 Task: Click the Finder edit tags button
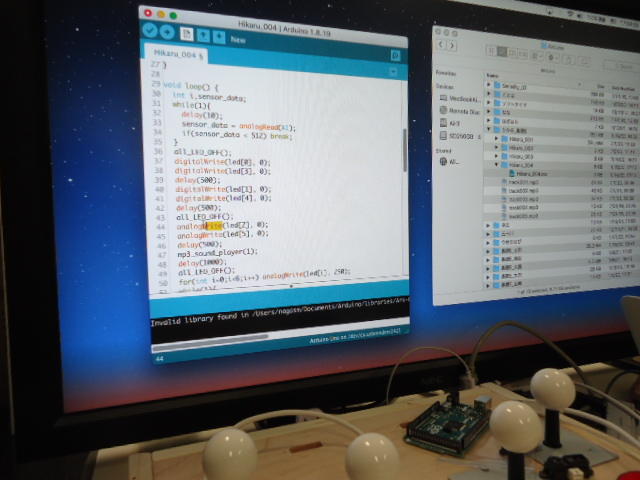(x=584, y=61)
